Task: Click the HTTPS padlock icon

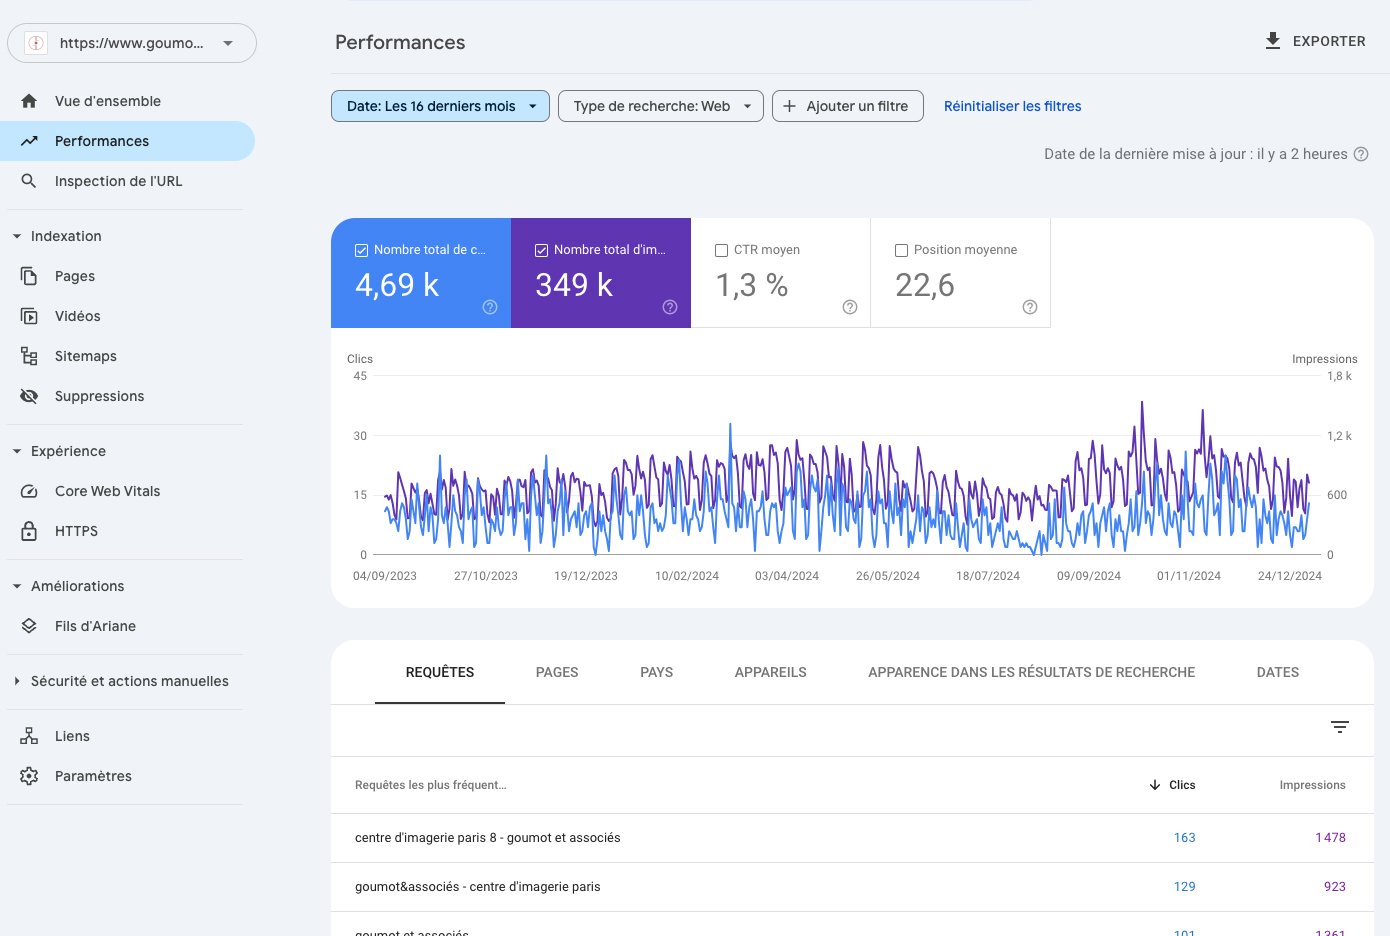Action: pyautogui.click(x=29, y=531)
